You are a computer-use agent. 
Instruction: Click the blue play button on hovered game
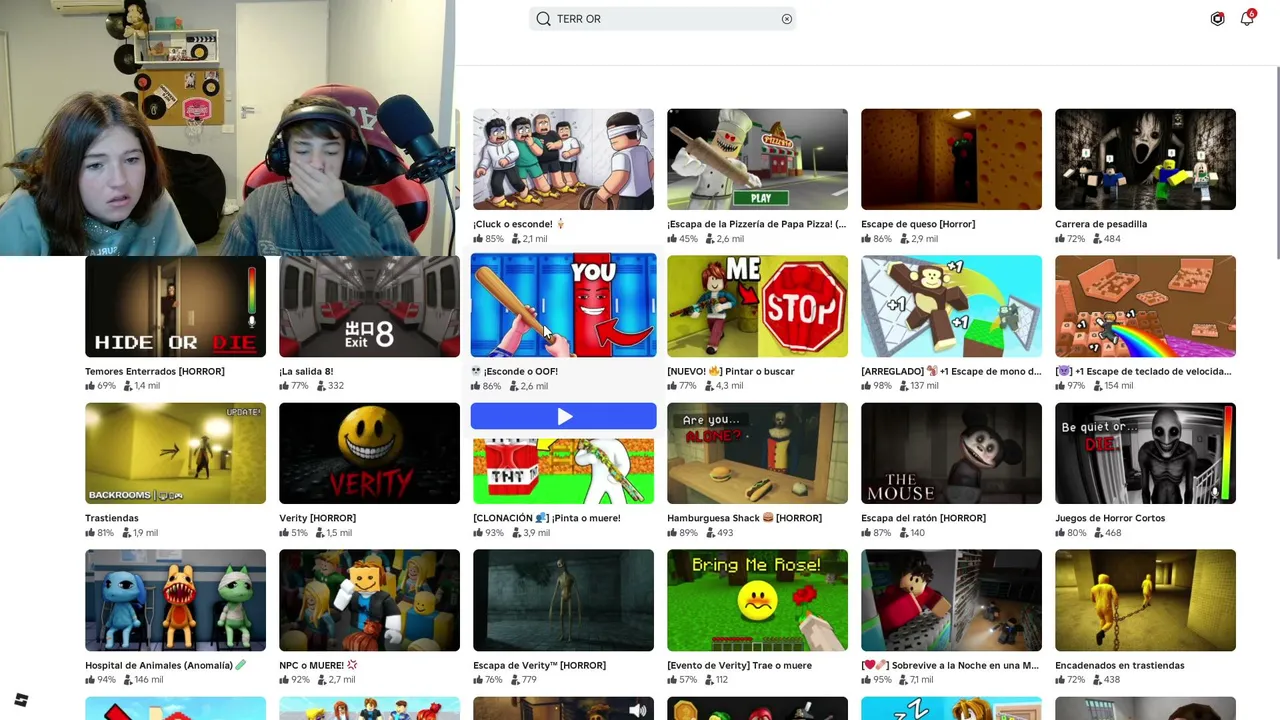tap(564, 417)
